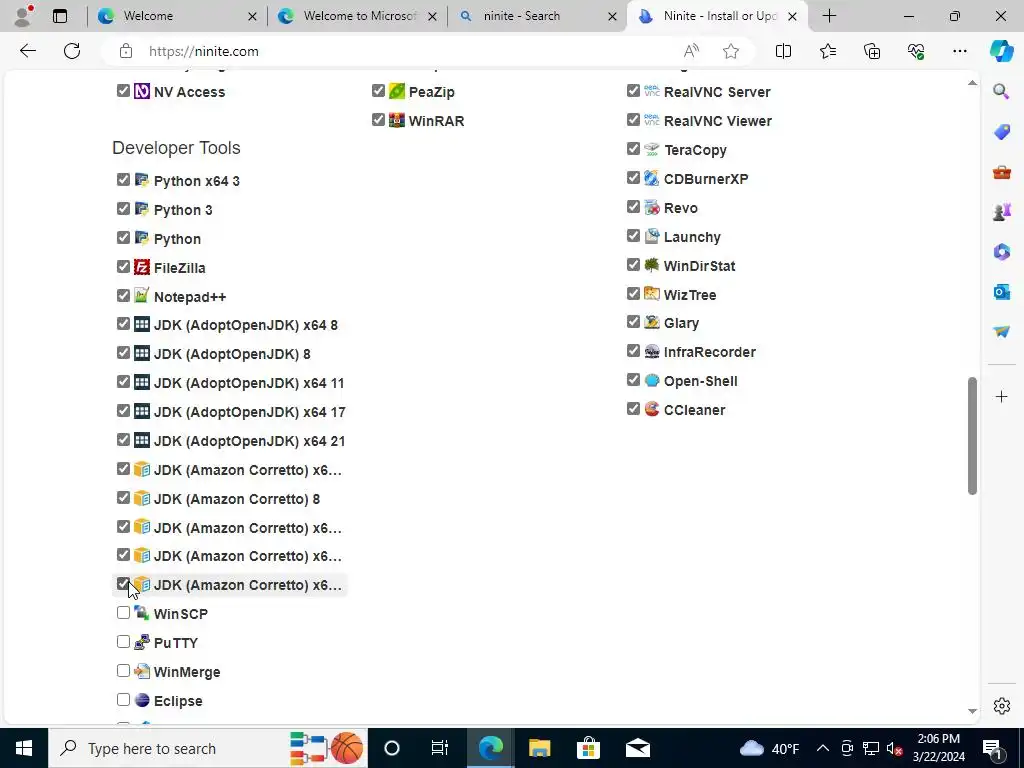Uncheck the CCleaner checkbox
This screenshot has width=1024, height=768.
point(633,409)
